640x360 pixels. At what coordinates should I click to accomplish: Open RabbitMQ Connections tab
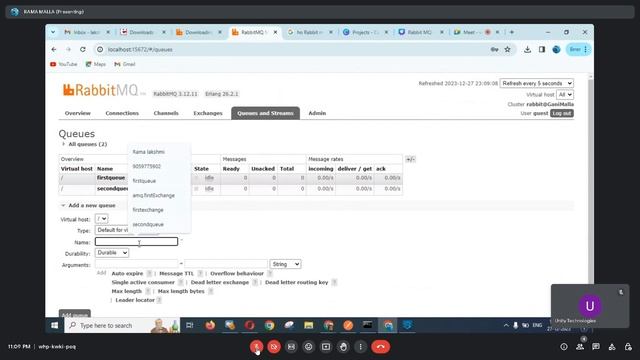tap(122, 113)
